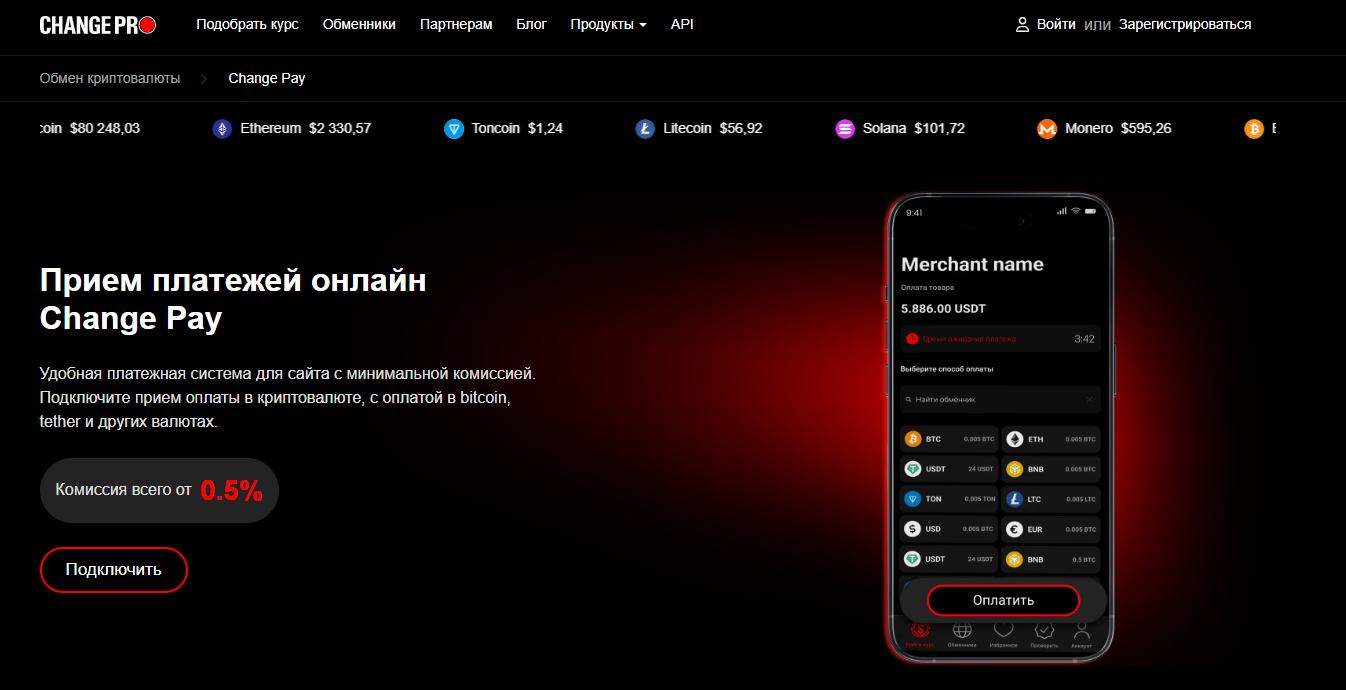Click the 3:42 countdown on phone
The image size is (1346, 690).
[x=1084, y=339]
